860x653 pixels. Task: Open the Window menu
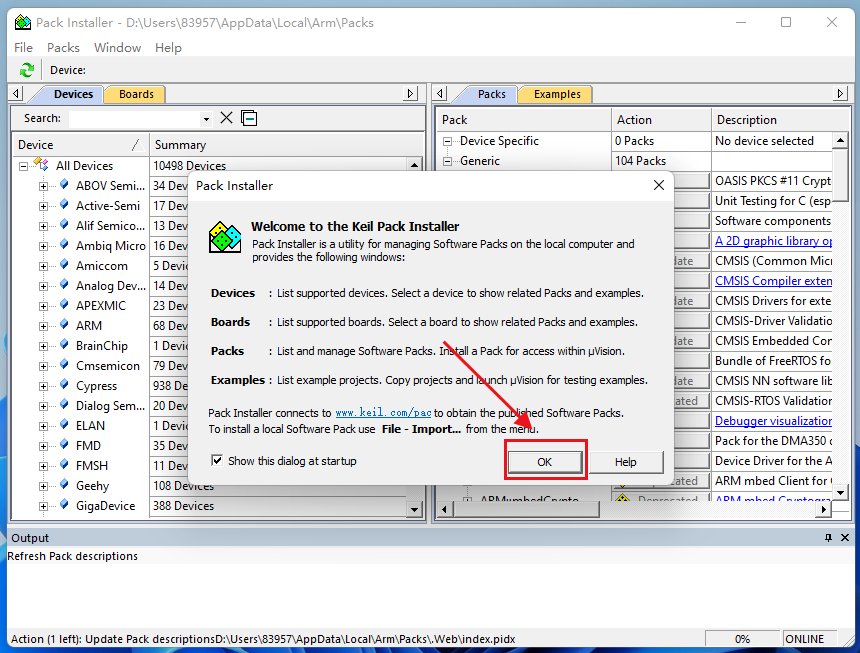(x=117, y=48)
